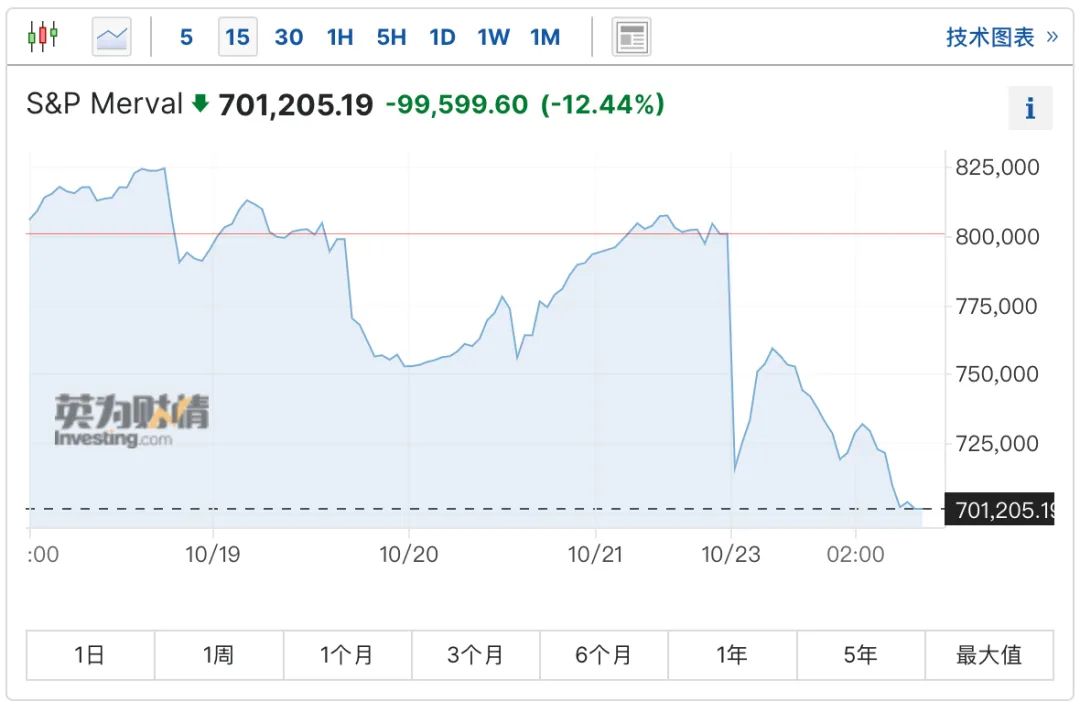Choose the 5H interval

point(391,38)
